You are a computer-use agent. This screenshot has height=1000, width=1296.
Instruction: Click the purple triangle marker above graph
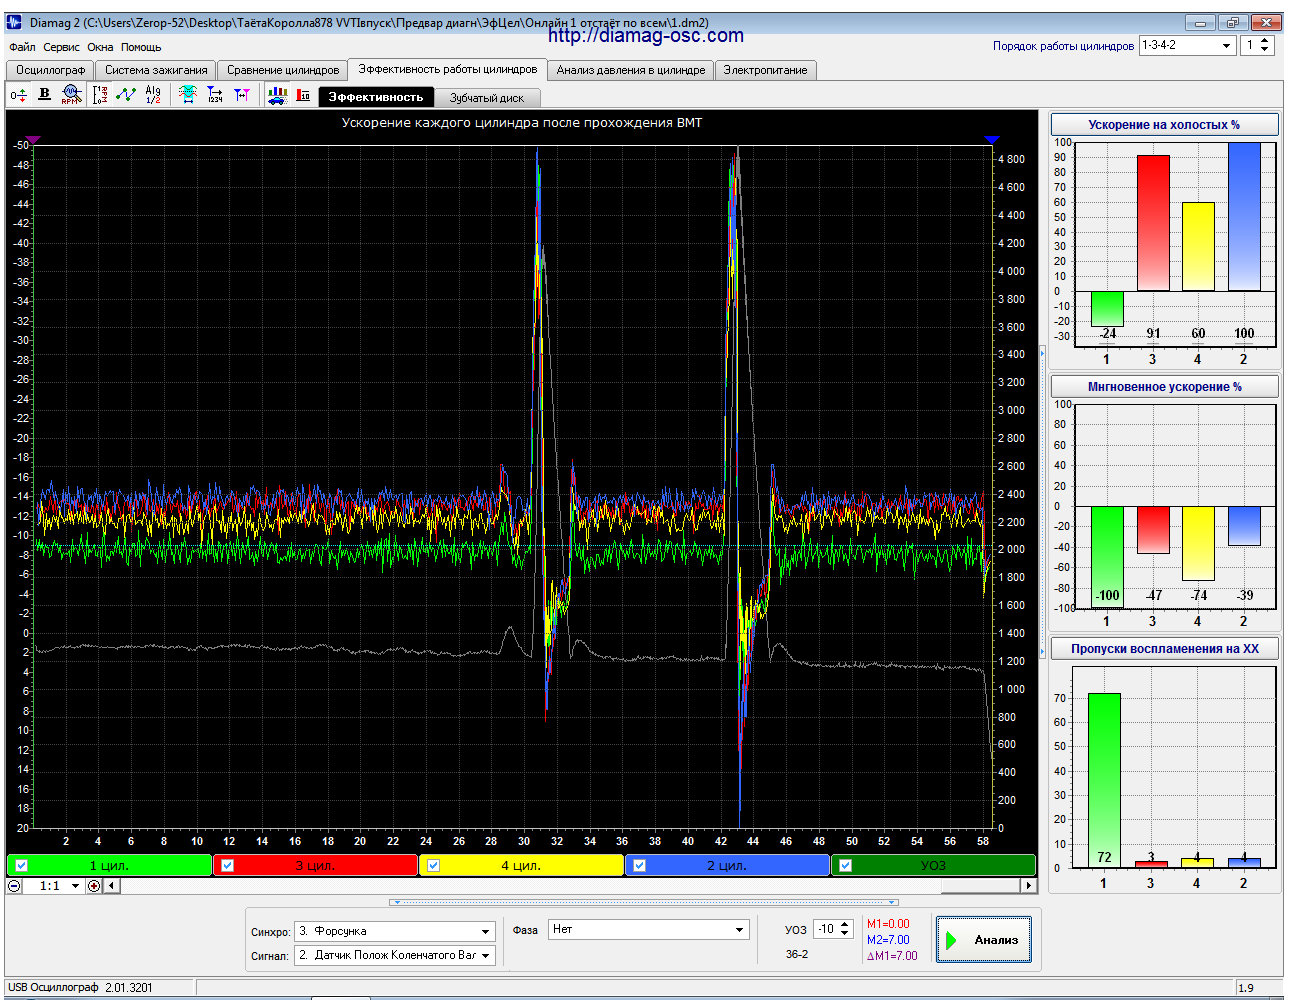point(33,140)
